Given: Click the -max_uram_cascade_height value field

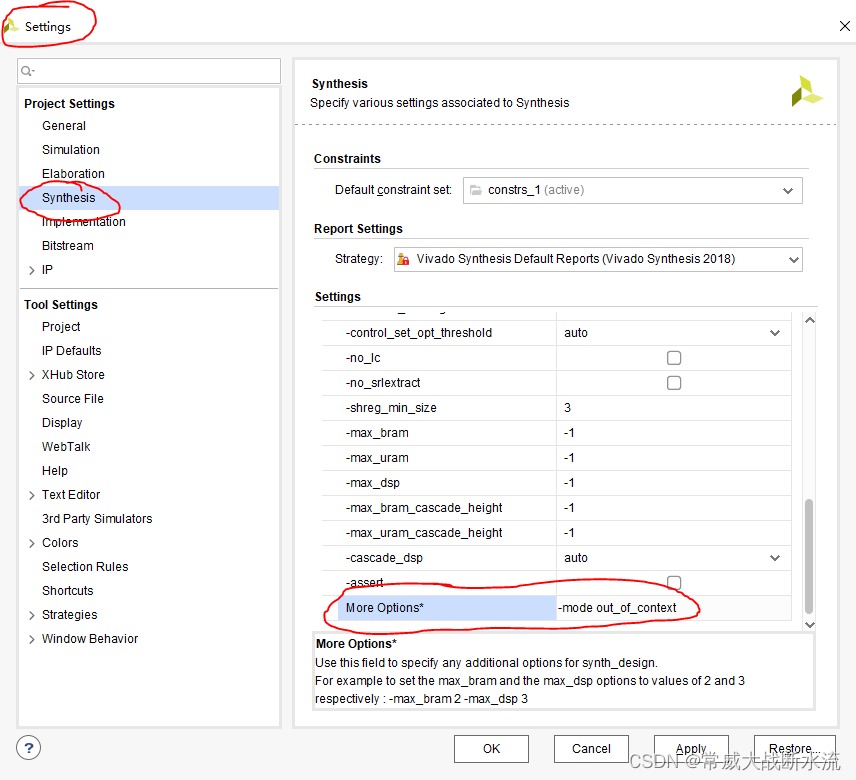Looking at the screenshot, I should point(674,533).
